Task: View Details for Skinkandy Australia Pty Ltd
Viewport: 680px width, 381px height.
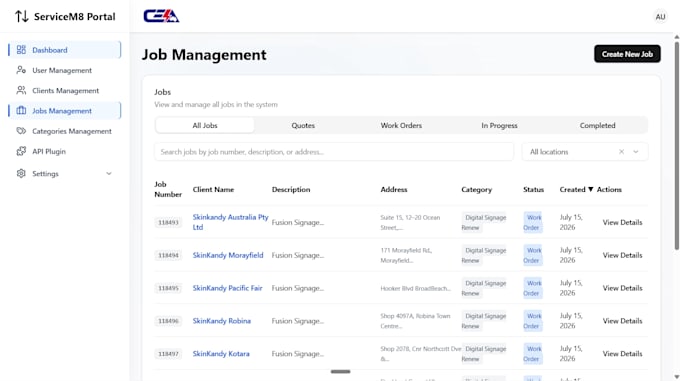Action: (622, 222)
